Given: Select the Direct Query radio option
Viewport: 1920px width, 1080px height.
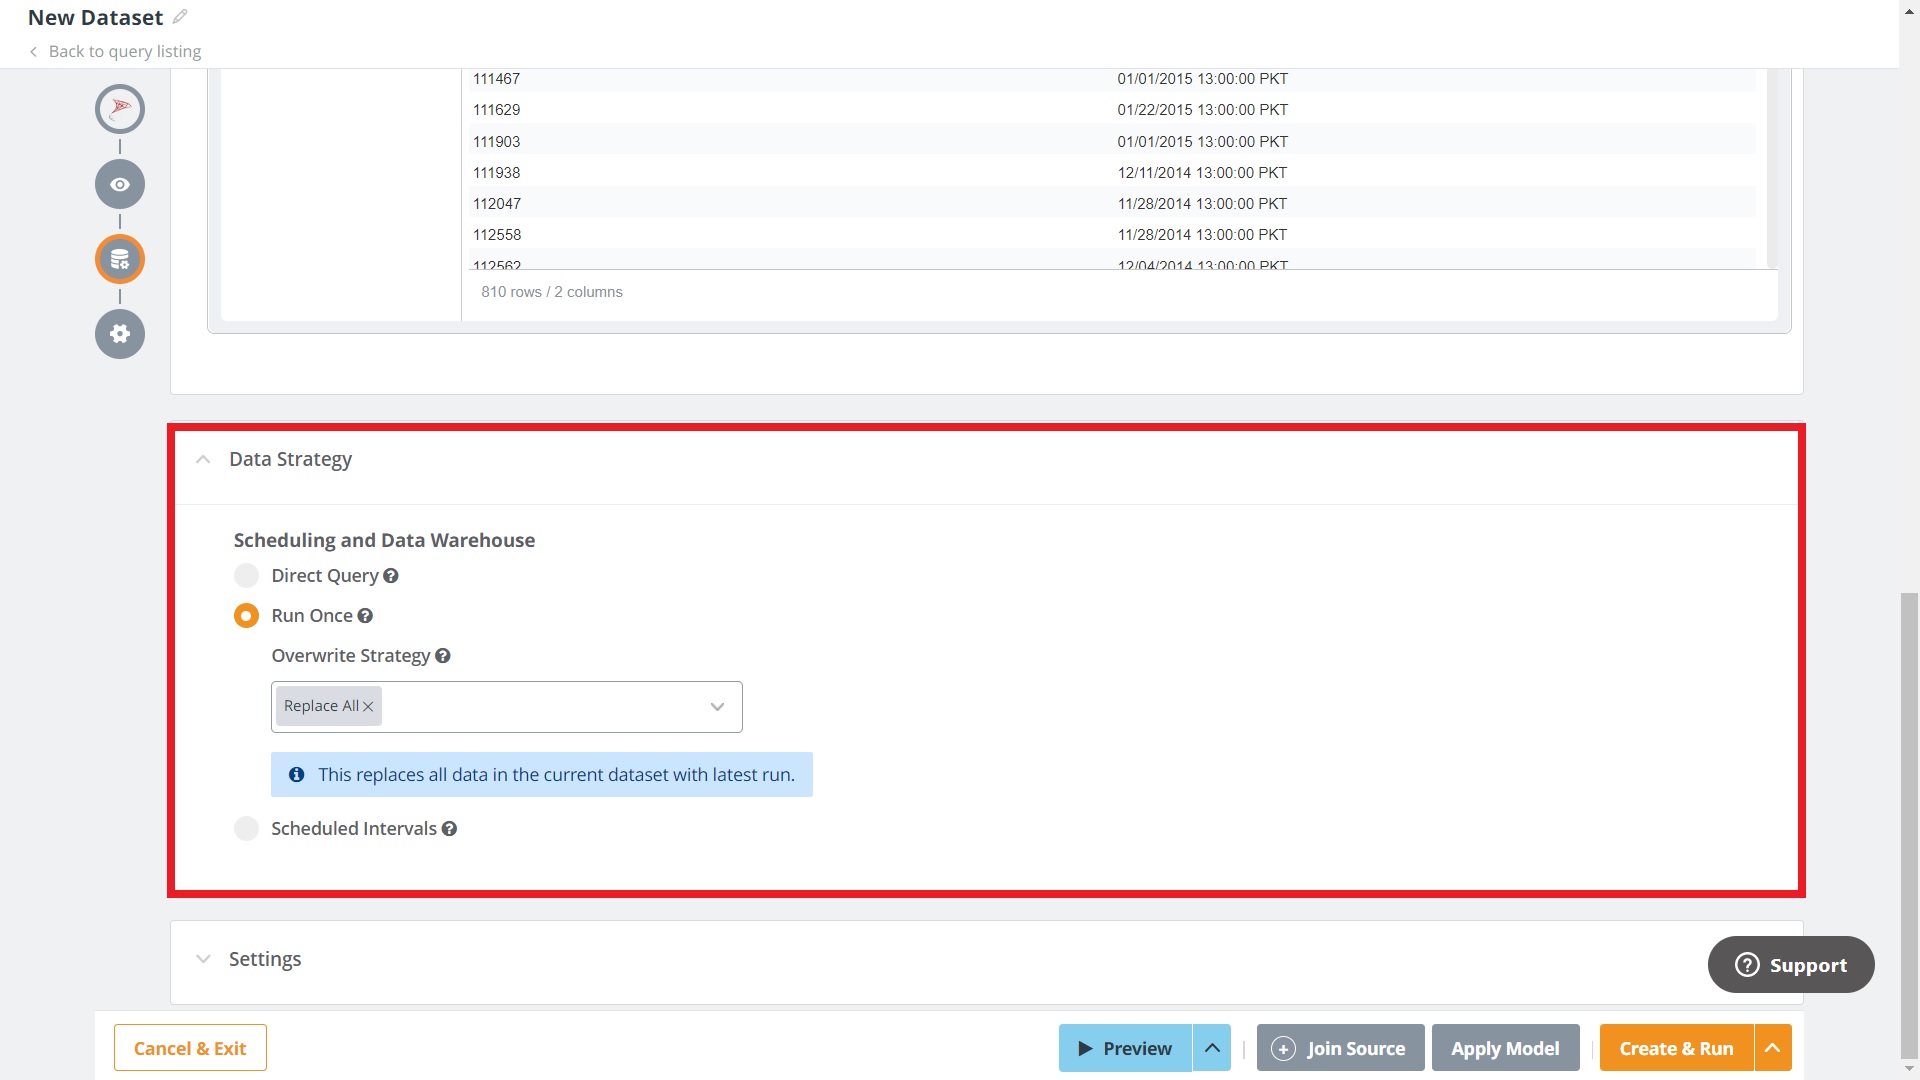Looking at the screenshot, I should [x=246, y=576].
